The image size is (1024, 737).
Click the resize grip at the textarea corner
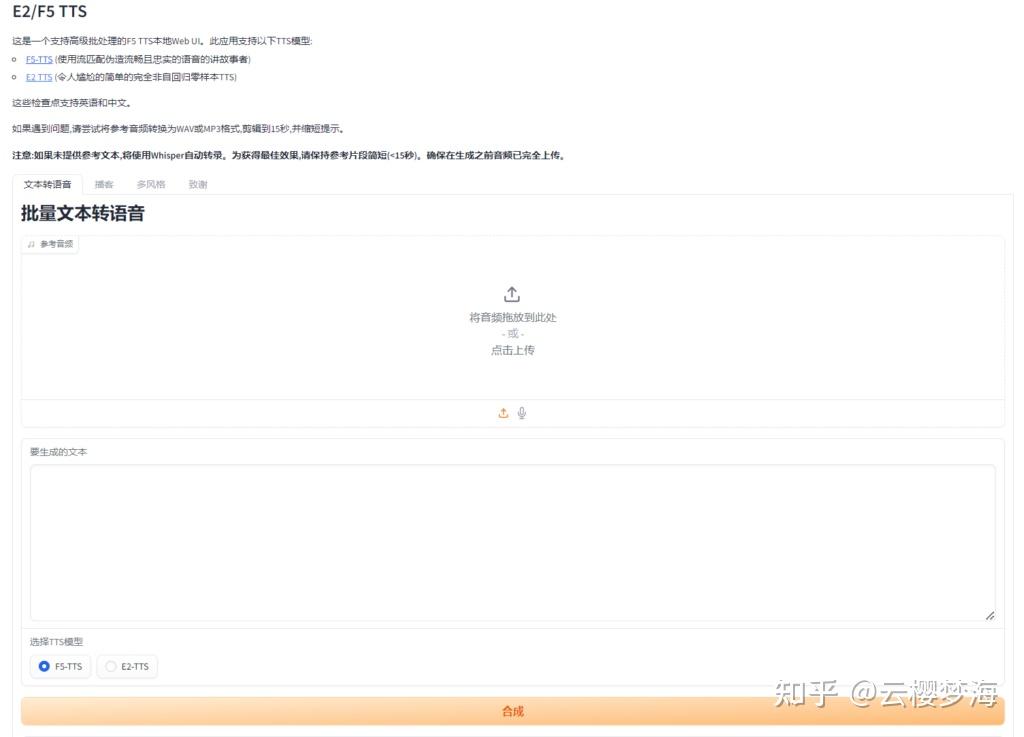[x=990, y=615]
